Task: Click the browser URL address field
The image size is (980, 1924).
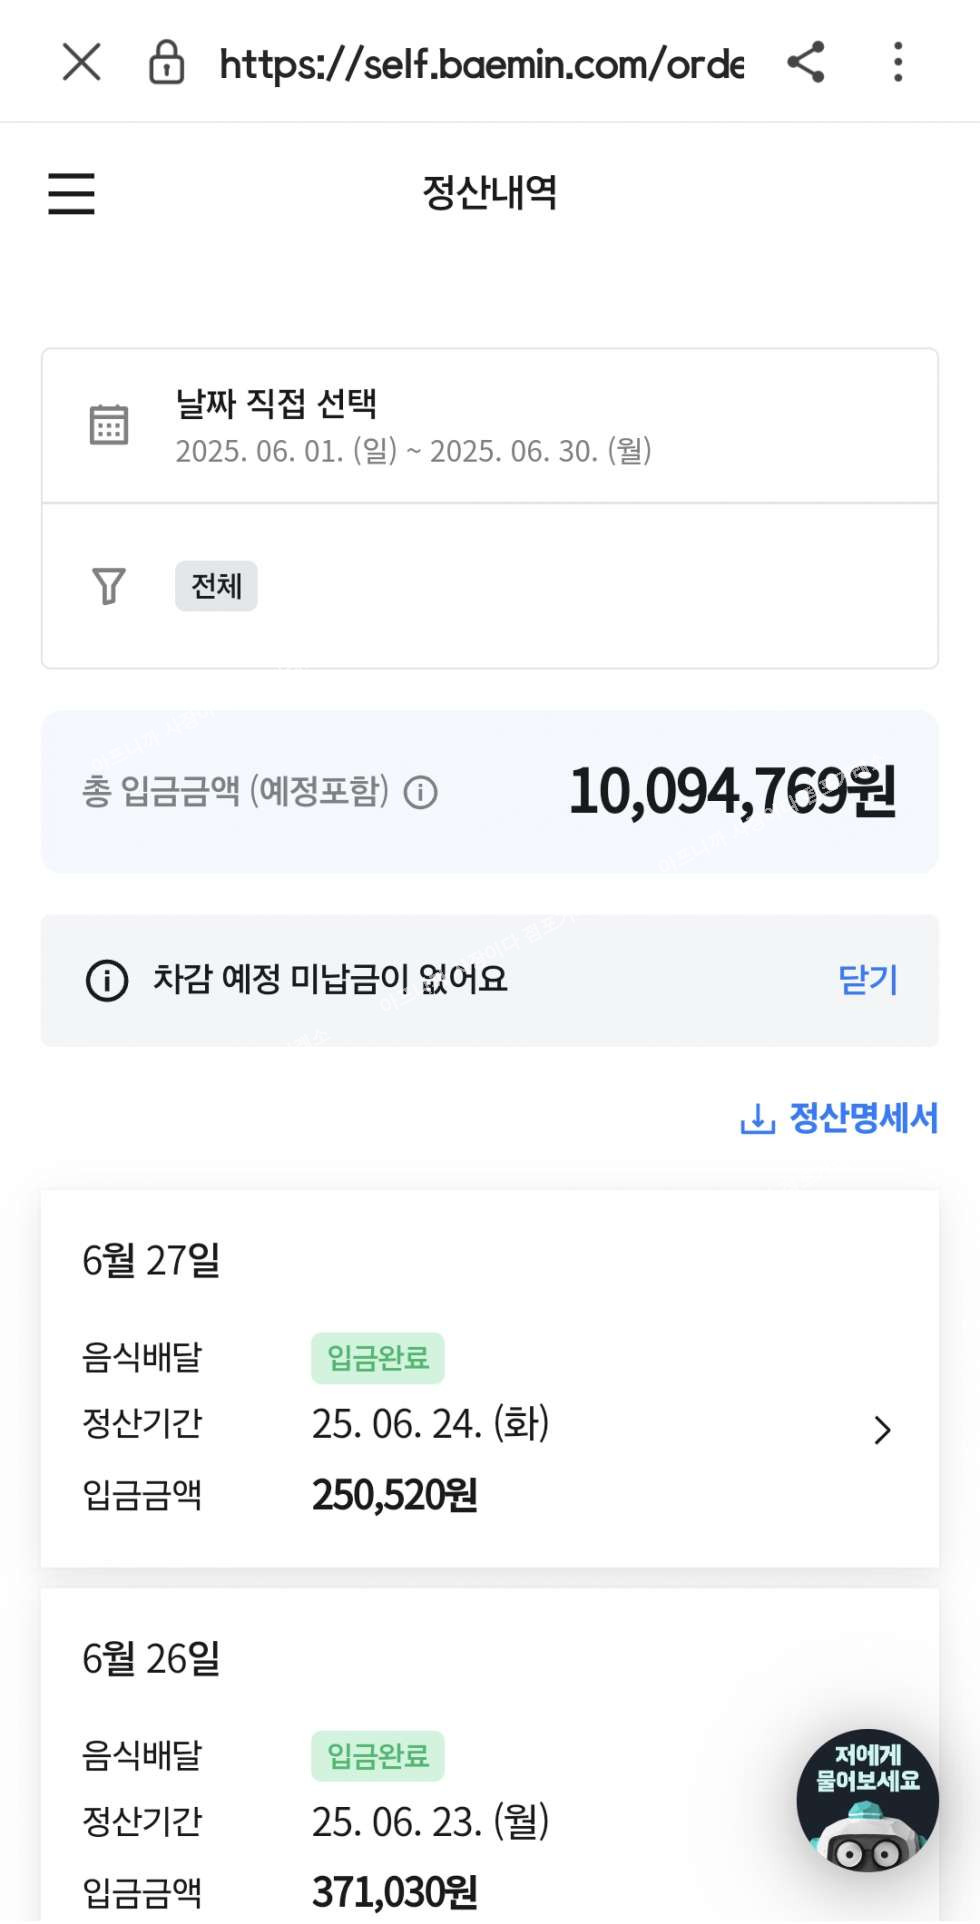Action: (480, 64)
